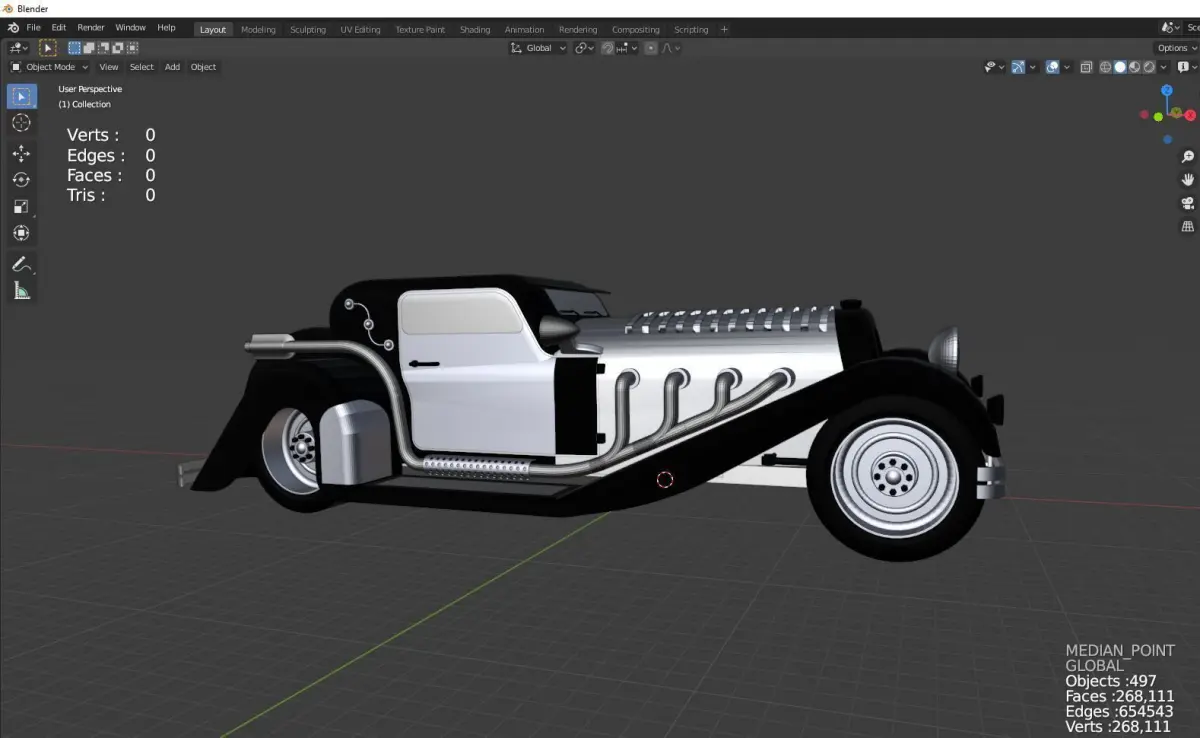
Task: Activate the Move tool
Action: tap(22, 153)
